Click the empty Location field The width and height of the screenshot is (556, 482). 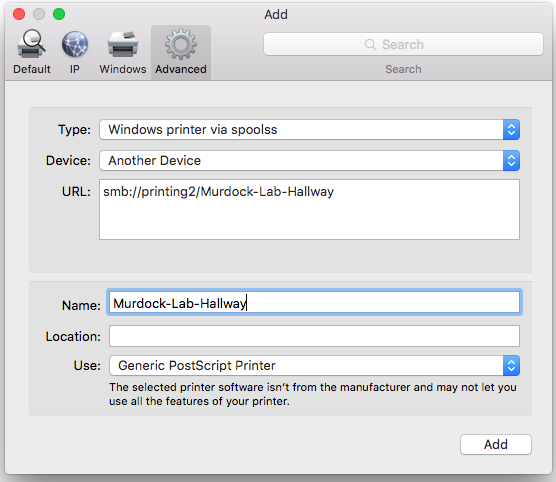tap(315, 336)
